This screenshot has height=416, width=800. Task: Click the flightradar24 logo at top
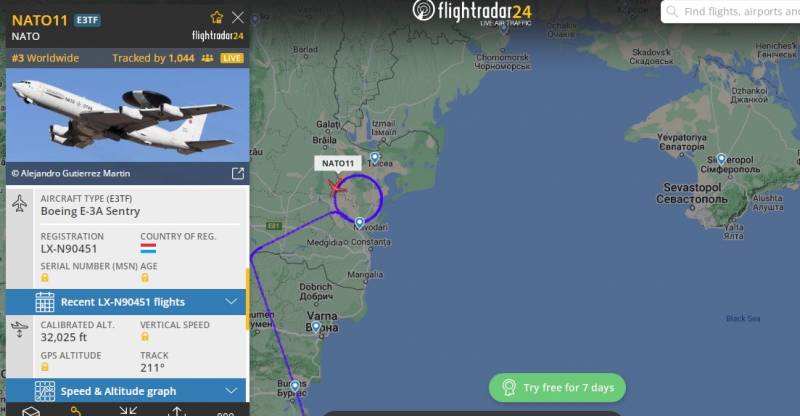pos(472,12)
